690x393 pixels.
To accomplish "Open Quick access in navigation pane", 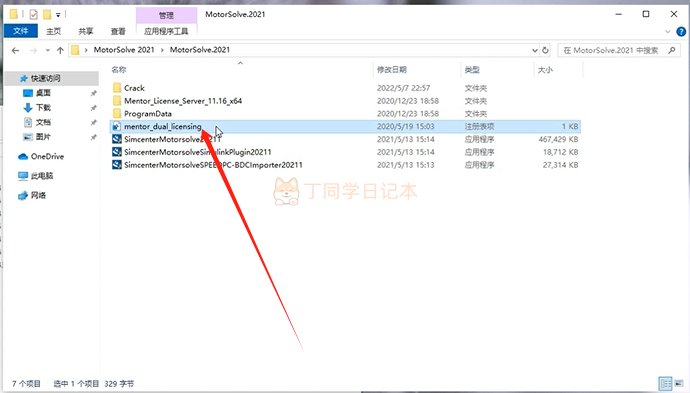I will tap(45, 78).
